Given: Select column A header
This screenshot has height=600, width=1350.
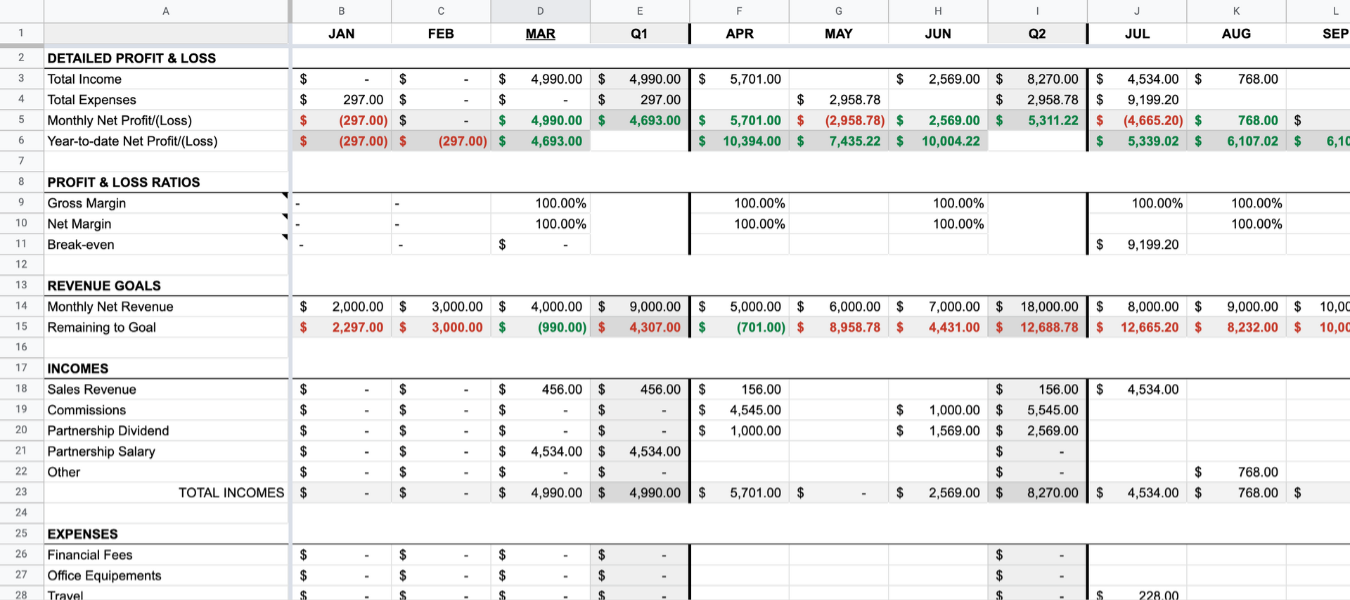Looking at the screenshot, I should (x=166, y=11).
